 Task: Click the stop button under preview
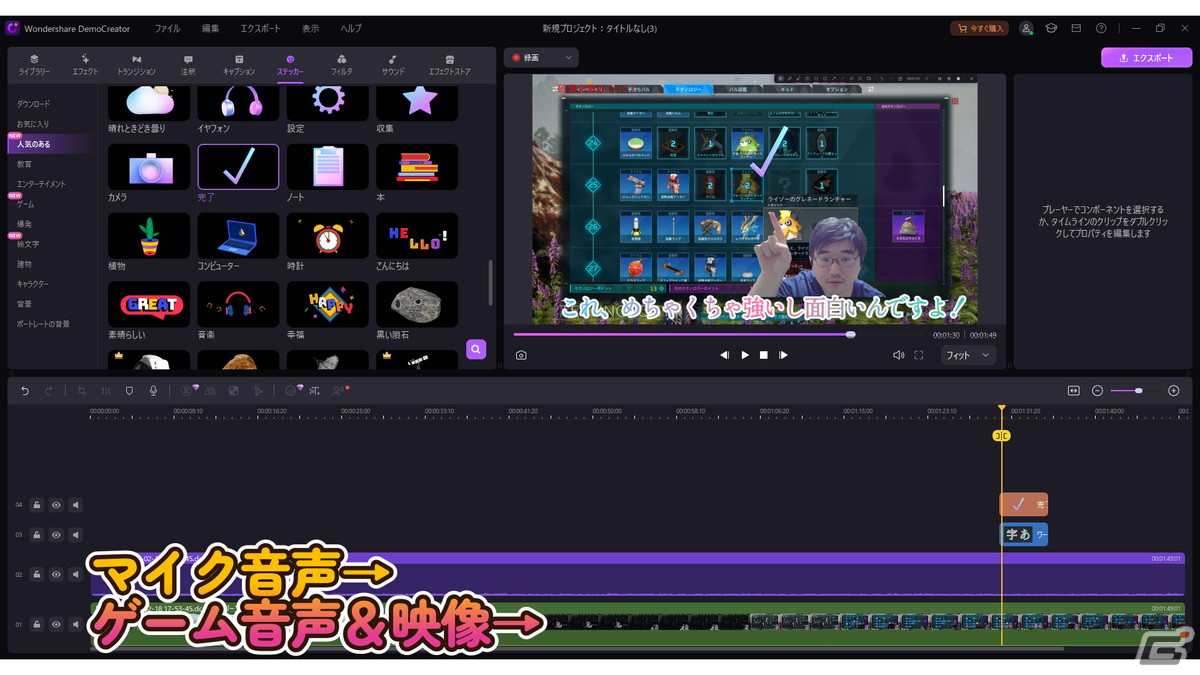click(x=763, y=355)
